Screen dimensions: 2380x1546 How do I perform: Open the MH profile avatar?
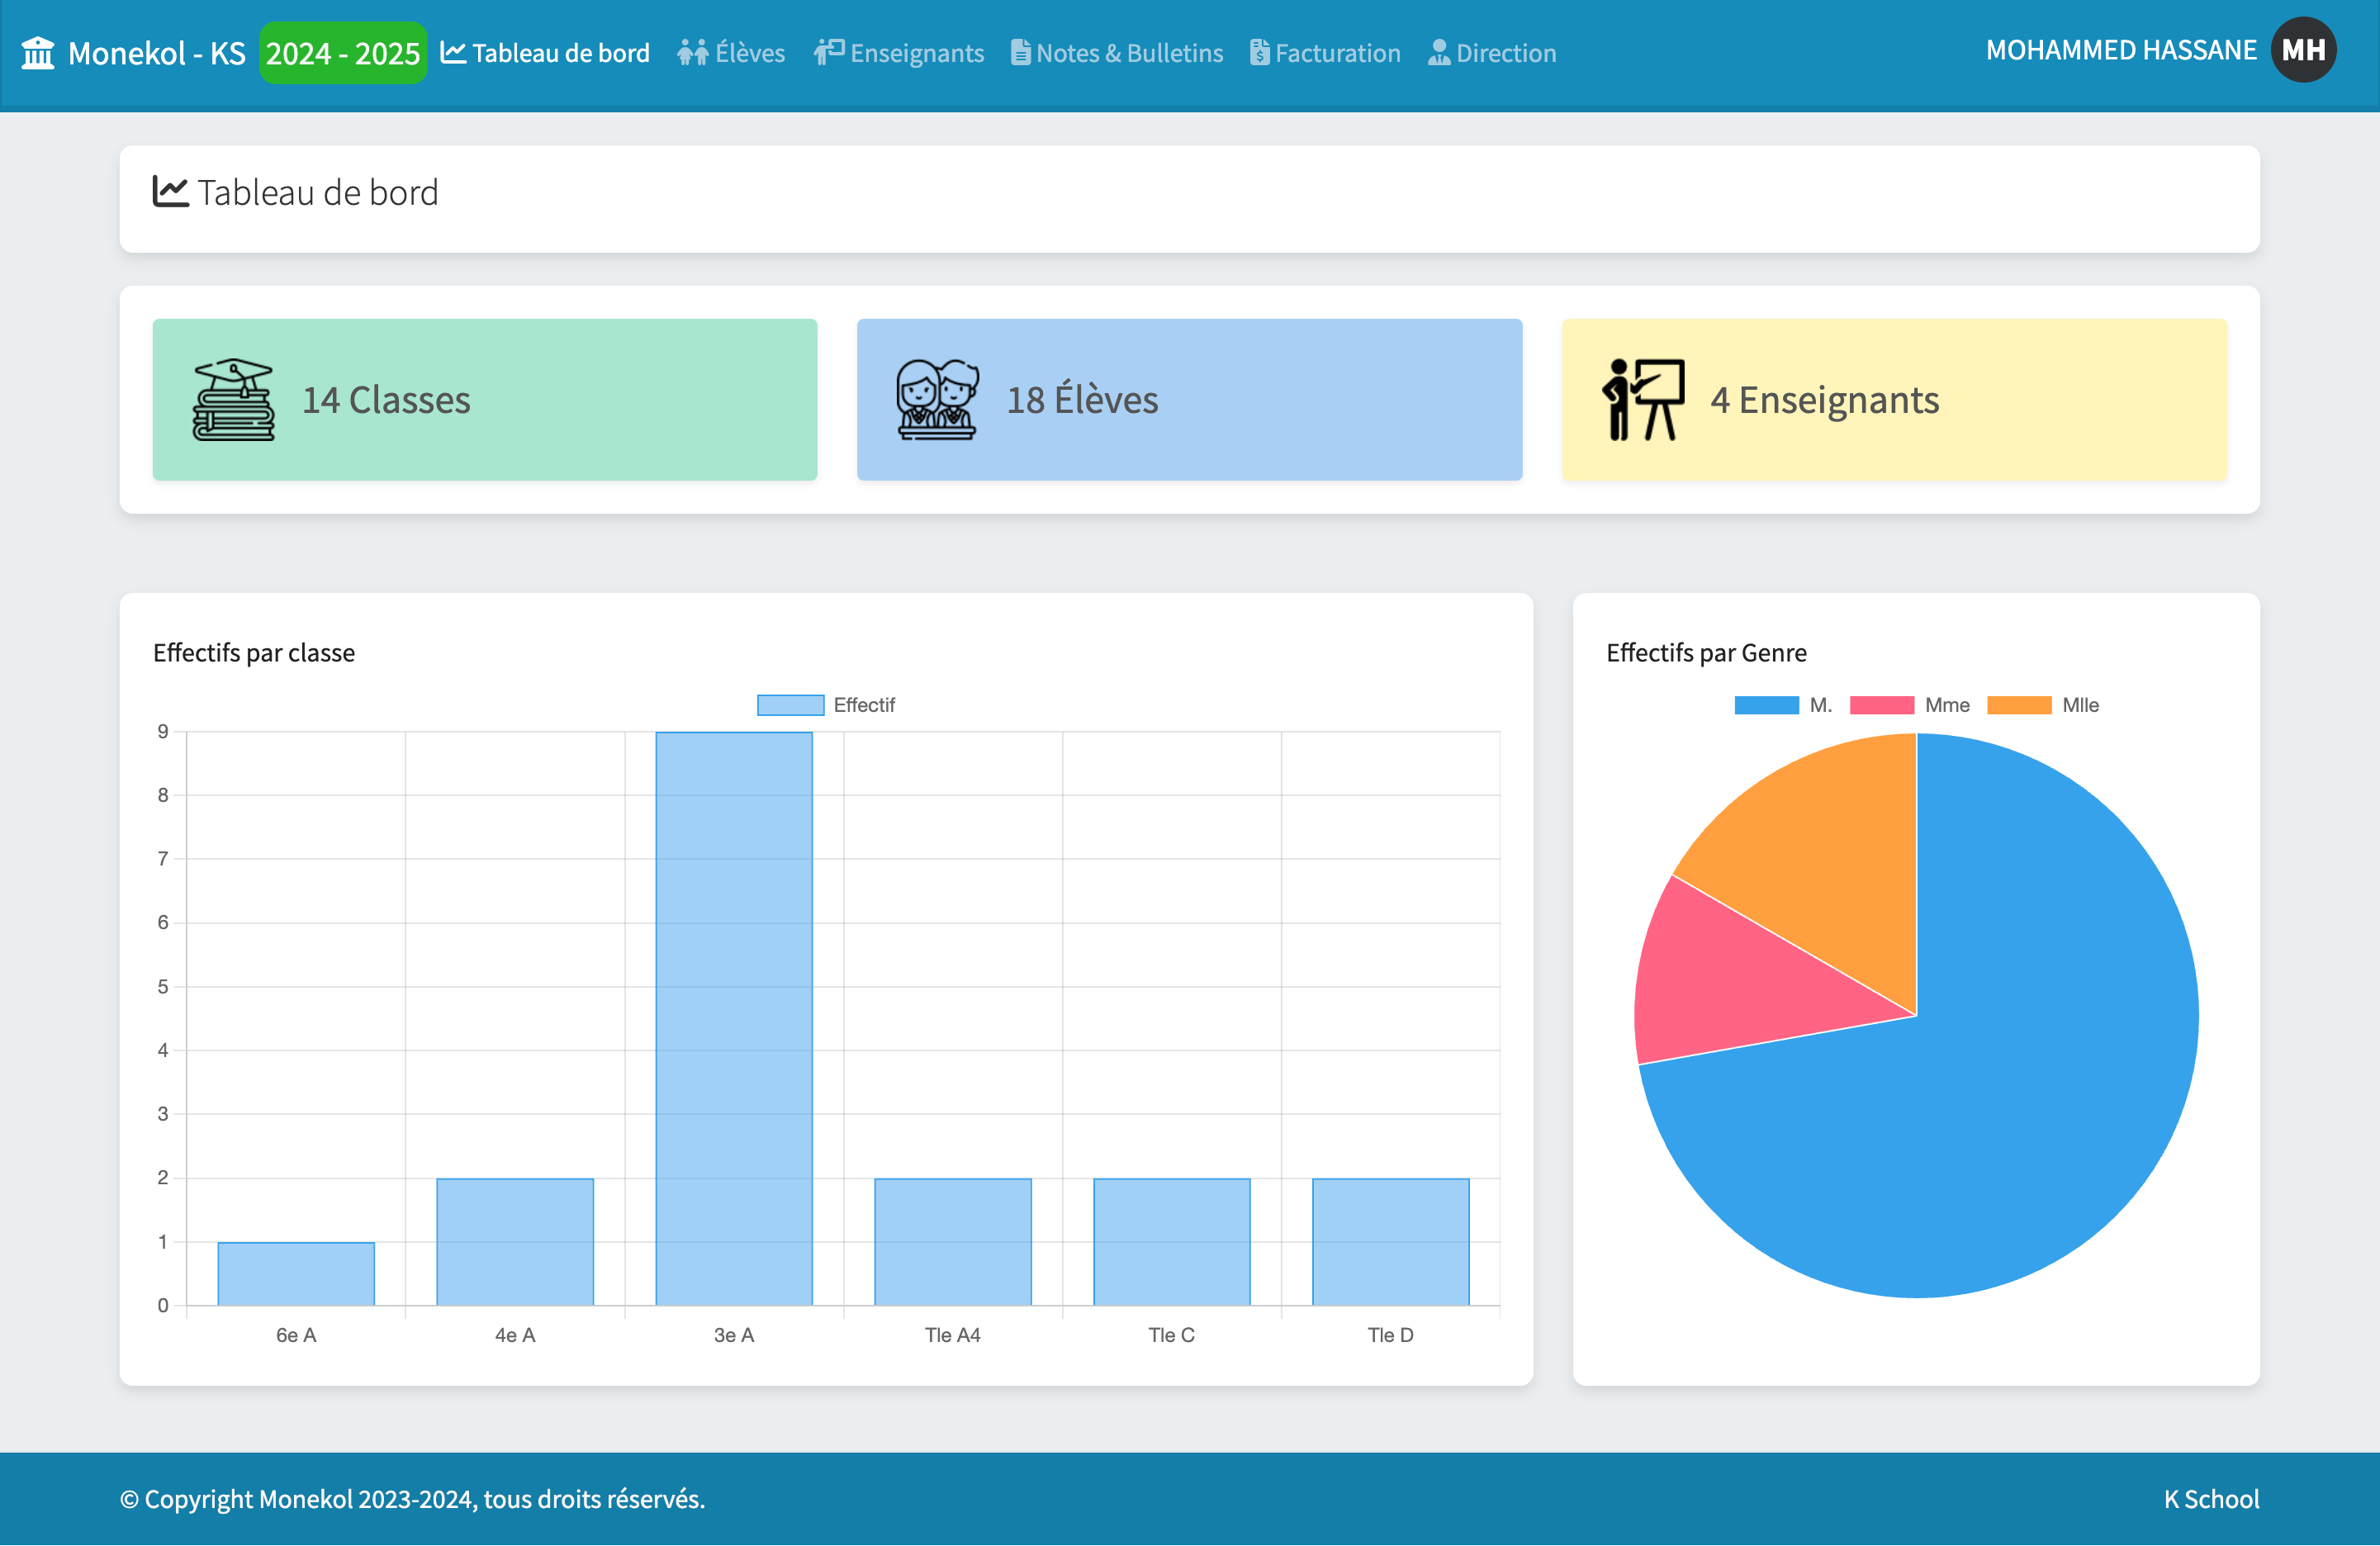(x=2303, y=49)
